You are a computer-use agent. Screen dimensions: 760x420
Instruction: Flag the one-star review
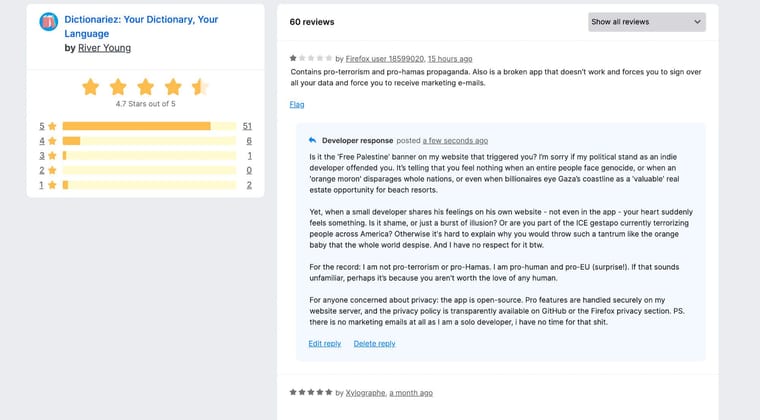point(297,104)
